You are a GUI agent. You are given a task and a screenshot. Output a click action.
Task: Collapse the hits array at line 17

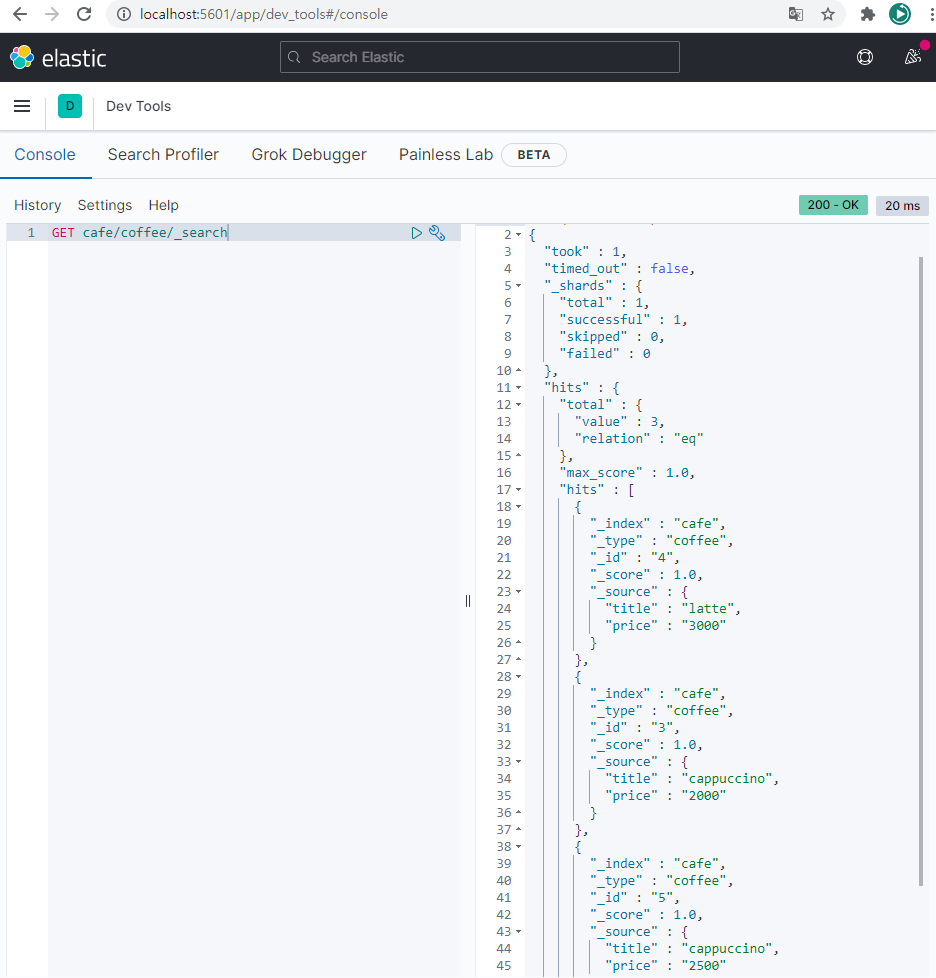tap(518, 490)
